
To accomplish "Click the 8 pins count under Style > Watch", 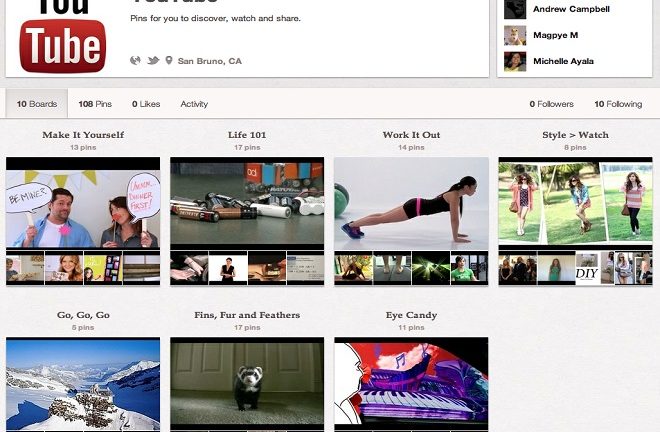I will (575, 147).
